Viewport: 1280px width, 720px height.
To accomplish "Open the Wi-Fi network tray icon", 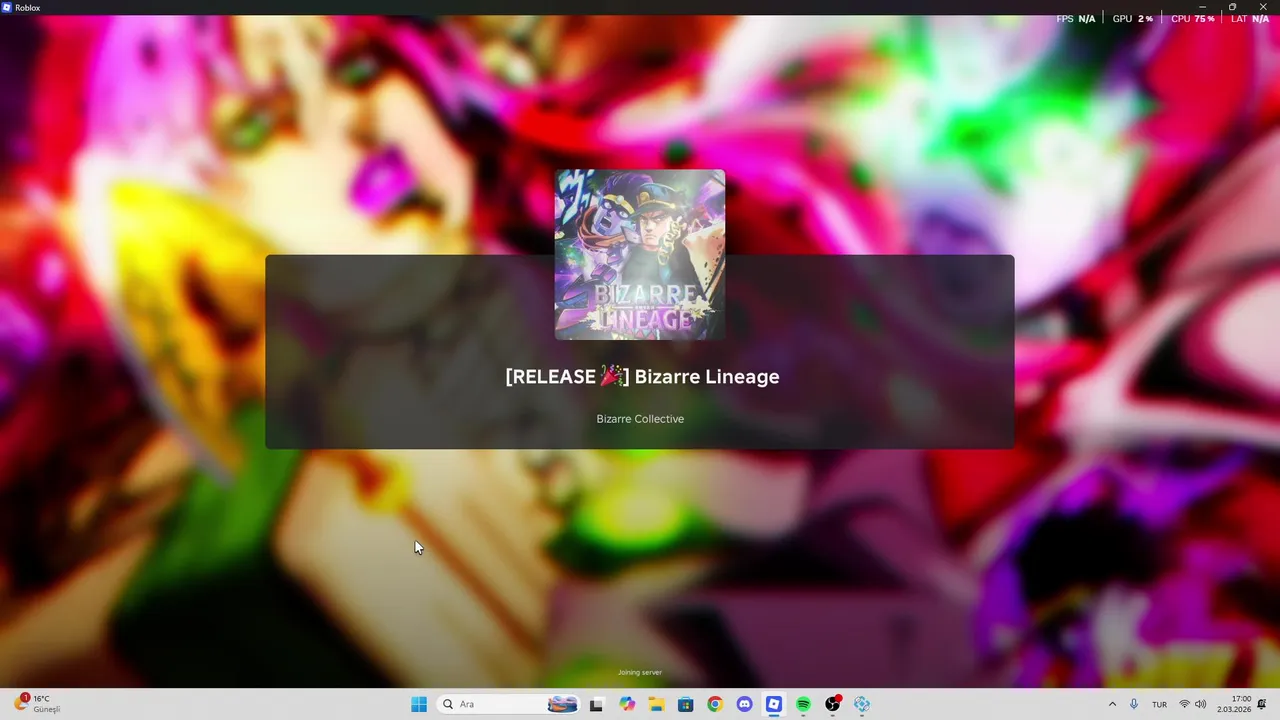I will [1184, 704].
